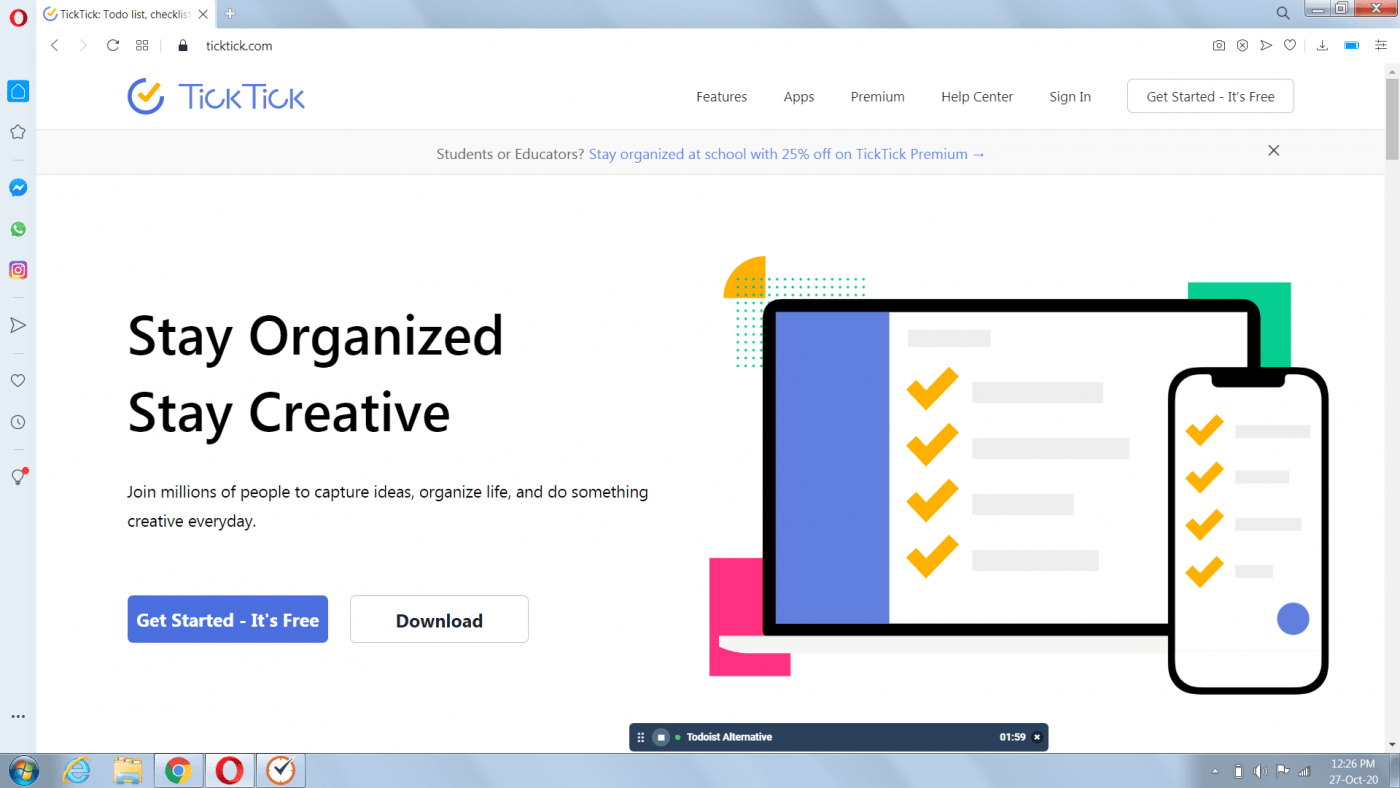The width and height of the screenshot is (1400, 788).
Task: Open Instagram in the sidebar
Action: pos(18,270)
